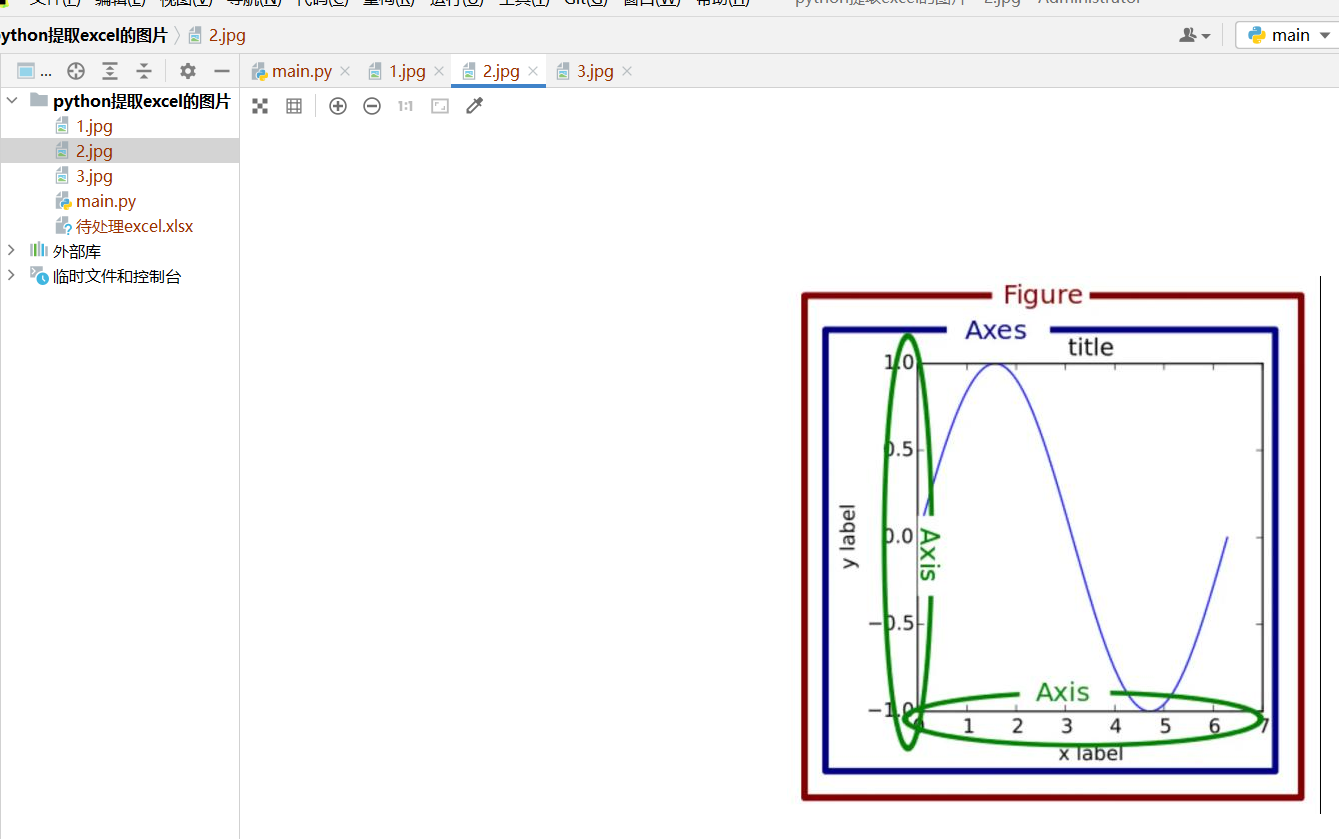1339x839 pixels.
Task: Select 待处理excel.xlsx in the project tree
Action: click(x=134, y=226)
